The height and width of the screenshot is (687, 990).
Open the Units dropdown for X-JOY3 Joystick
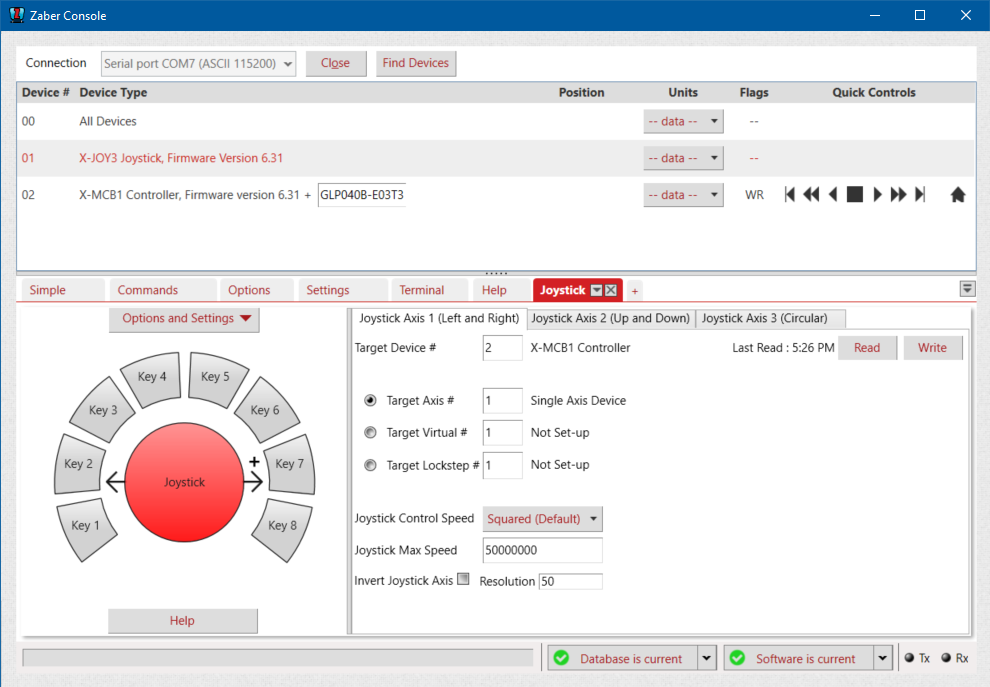(683, 158)
